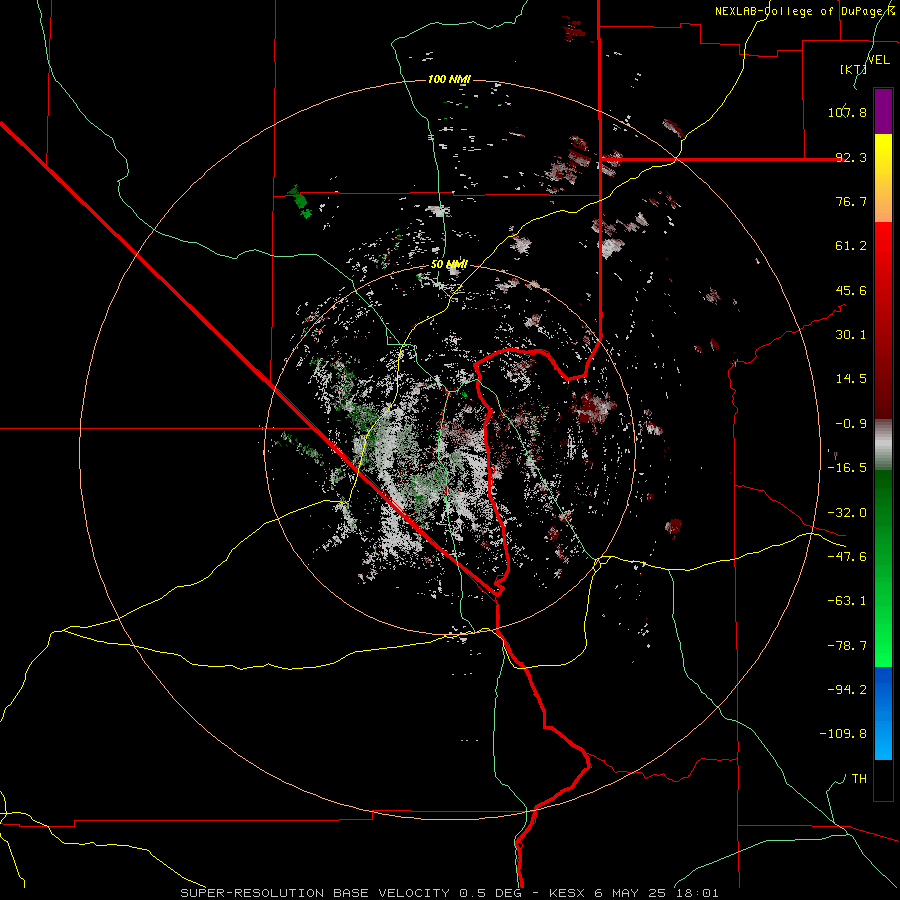Select the -78.7 legend value

[847, 646]
